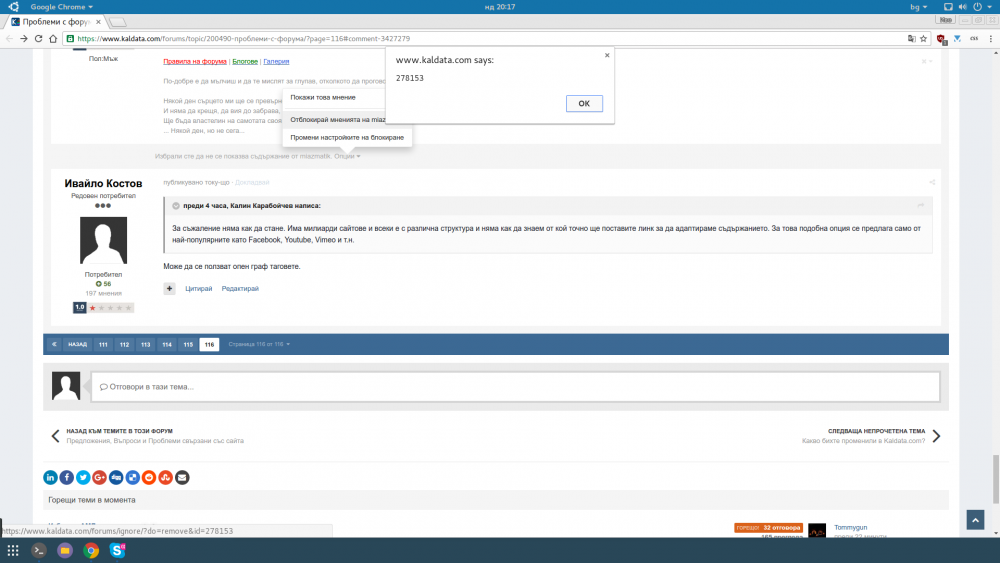Open Ивайло Костов's profile name
Viewport: 1000px width, 563px height.
click(103, 184)
